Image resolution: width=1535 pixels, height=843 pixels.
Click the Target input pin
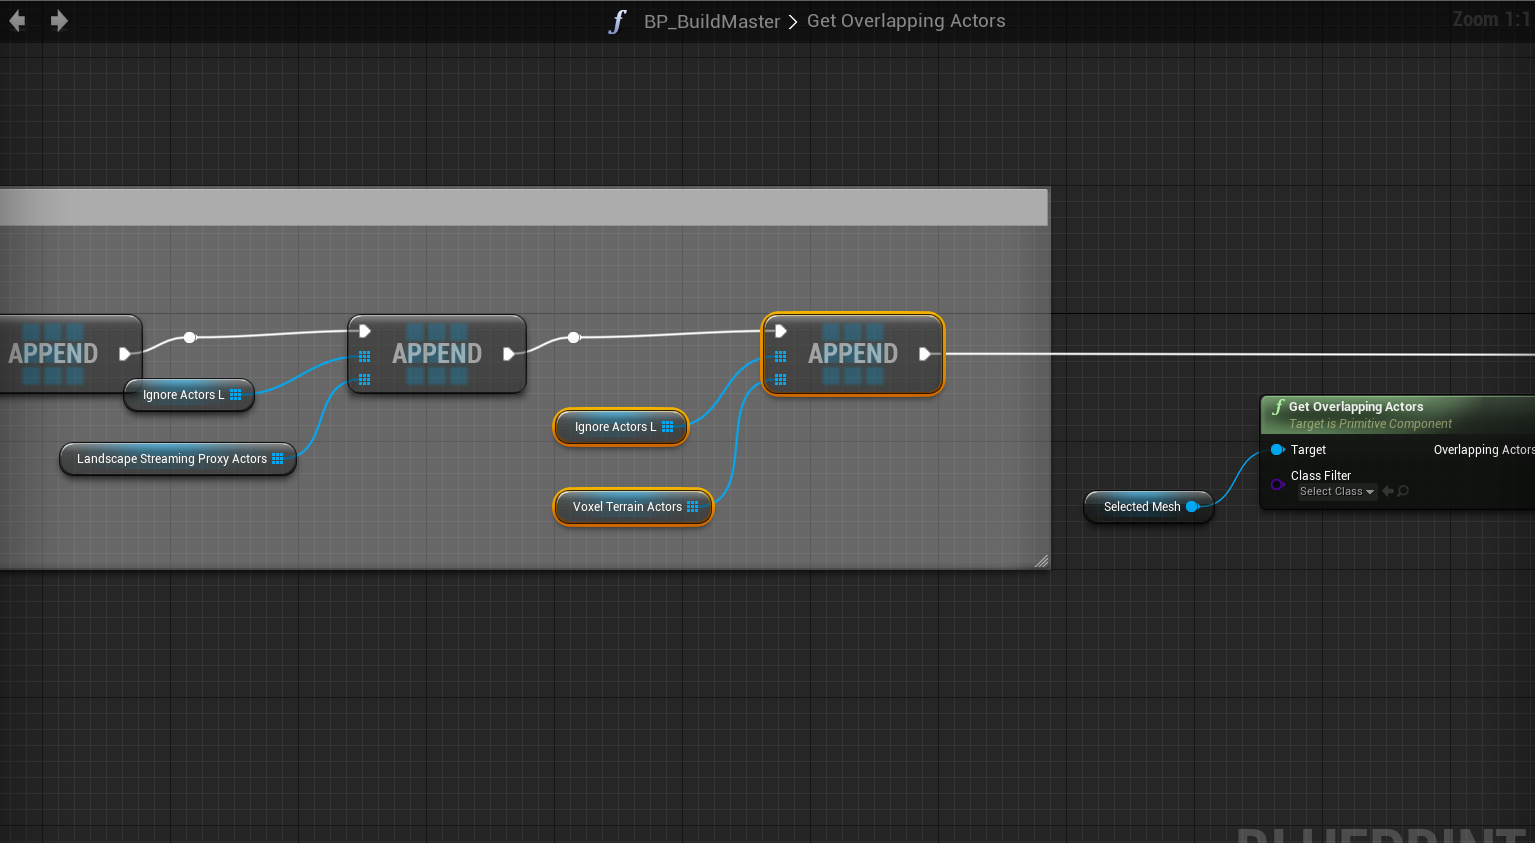1277,450
